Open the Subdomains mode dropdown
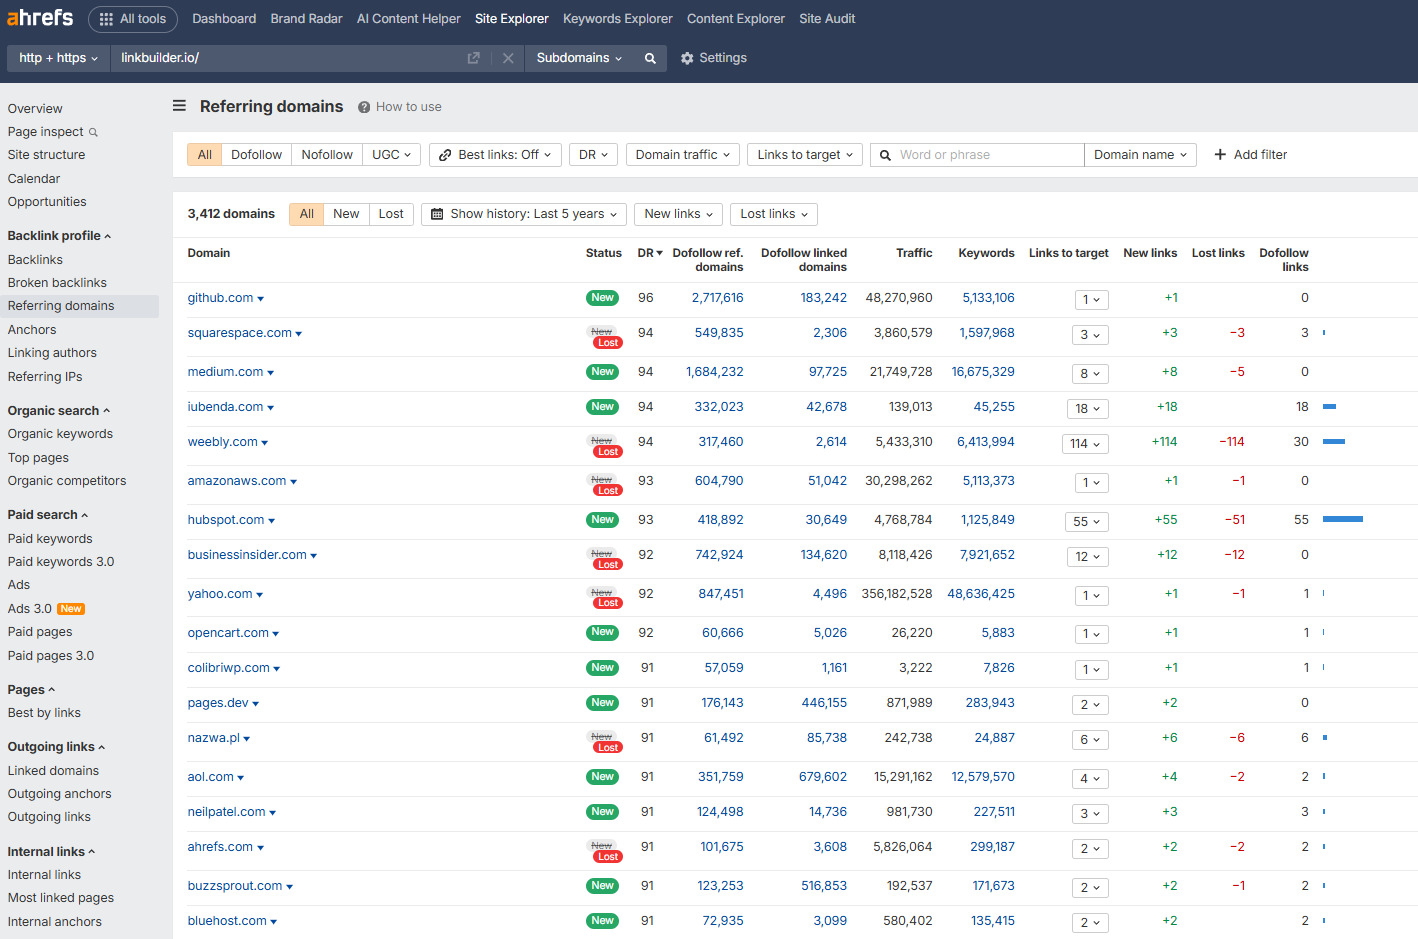 580,58
